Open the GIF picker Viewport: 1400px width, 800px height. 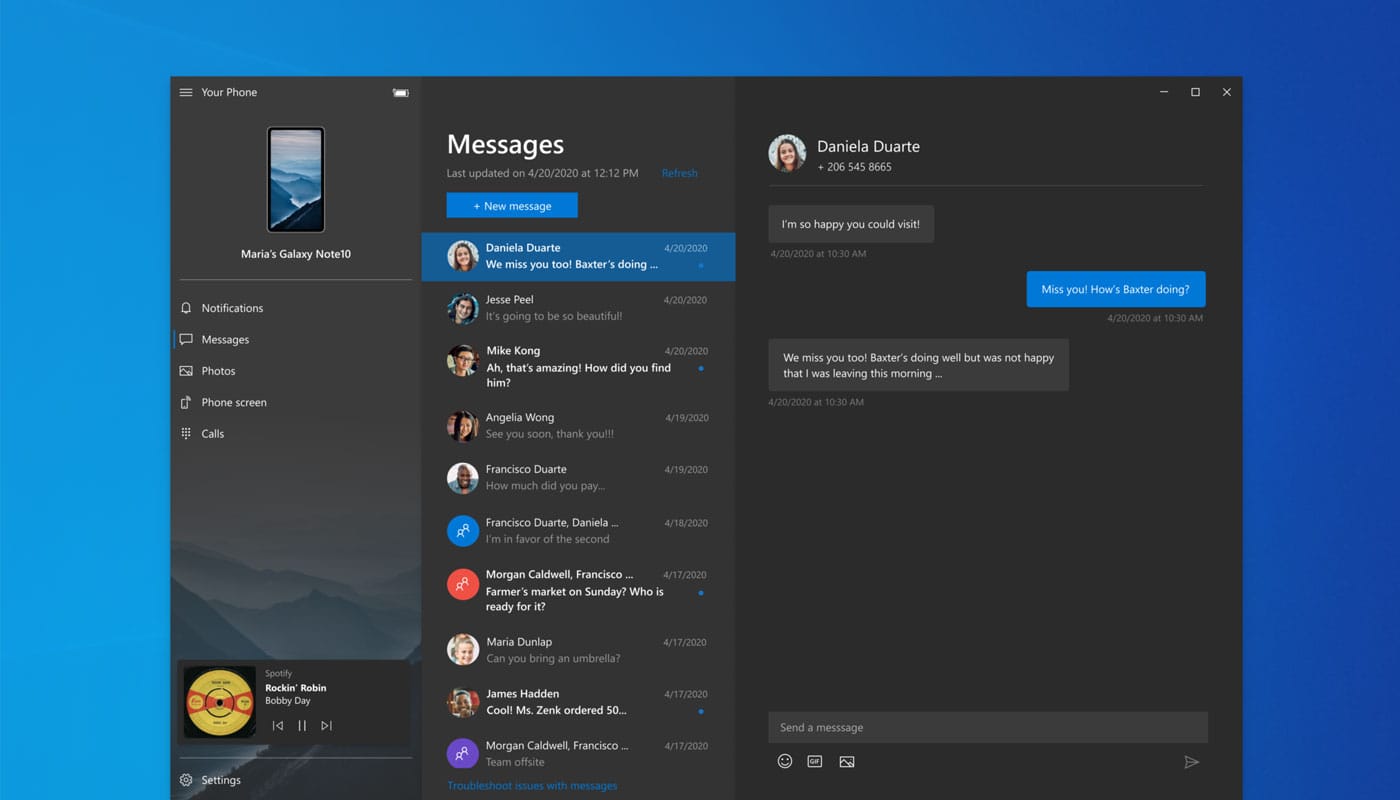click(815, 761)
